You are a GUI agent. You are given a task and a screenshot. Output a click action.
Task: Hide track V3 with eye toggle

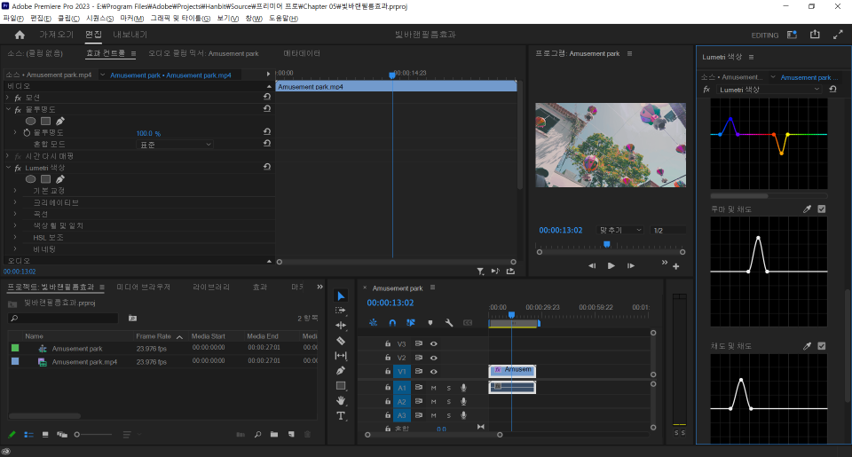pos(434,344)
